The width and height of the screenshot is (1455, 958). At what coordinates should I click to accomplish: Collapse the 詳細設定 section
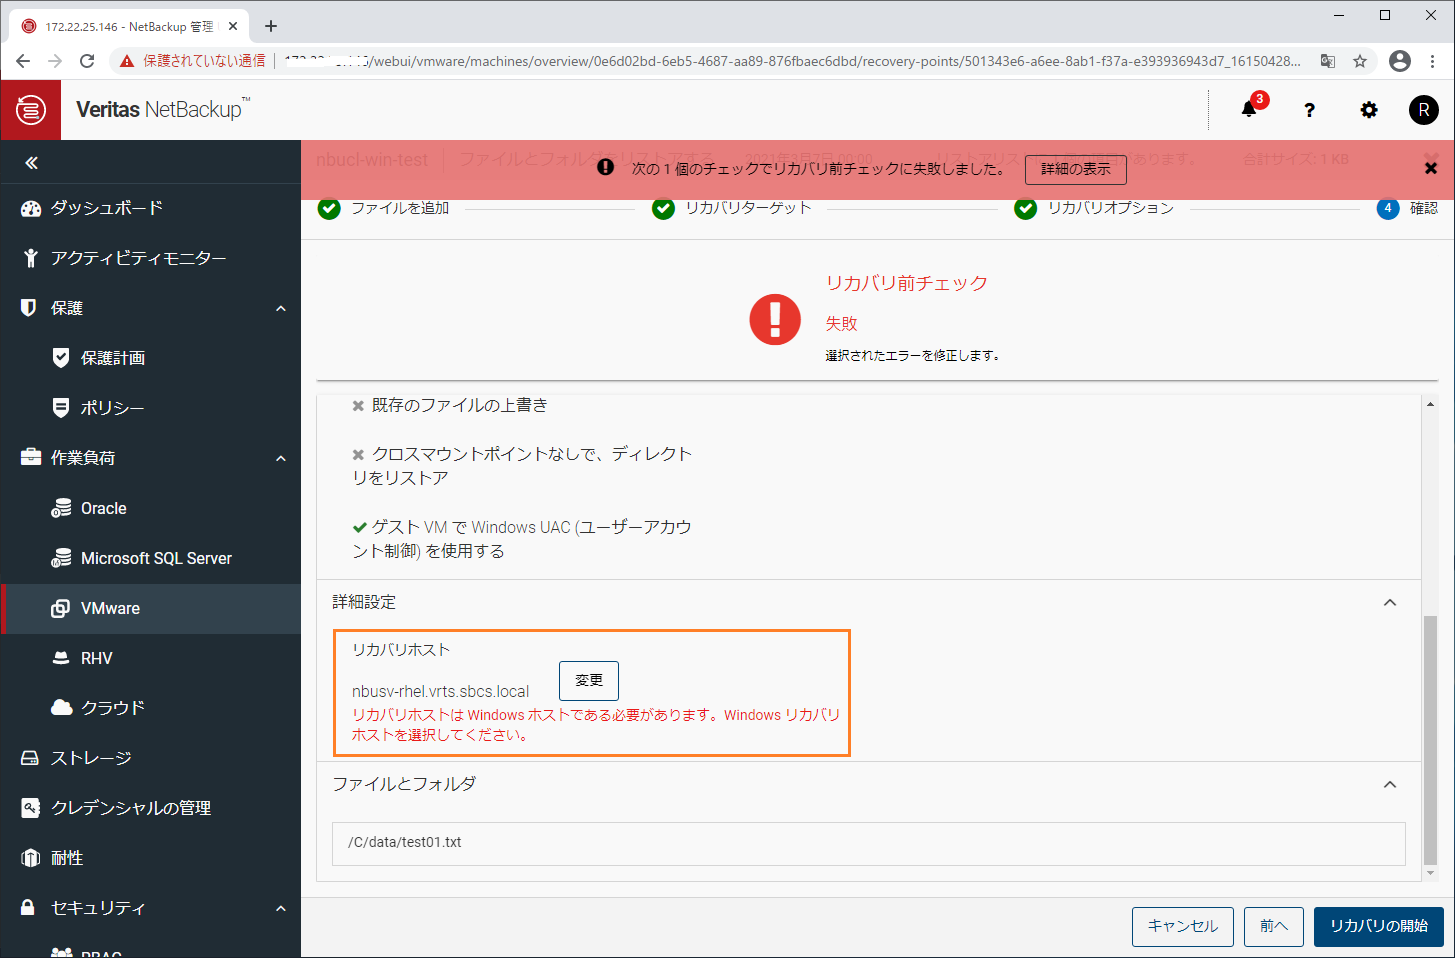point(1390,602)
